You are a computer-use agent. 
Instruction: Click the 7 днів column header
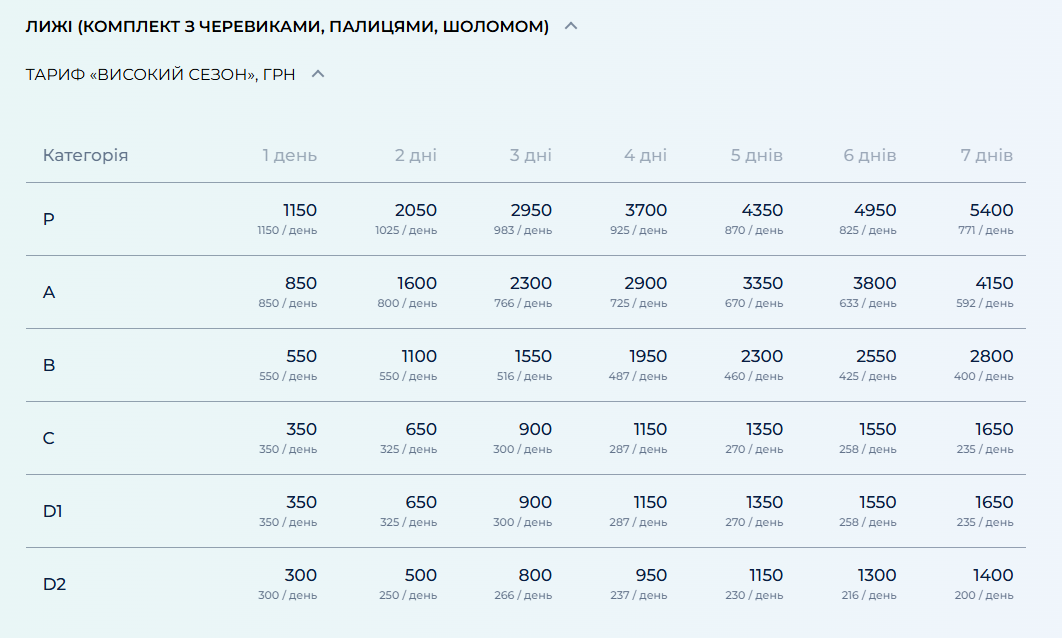pos(986,155)
